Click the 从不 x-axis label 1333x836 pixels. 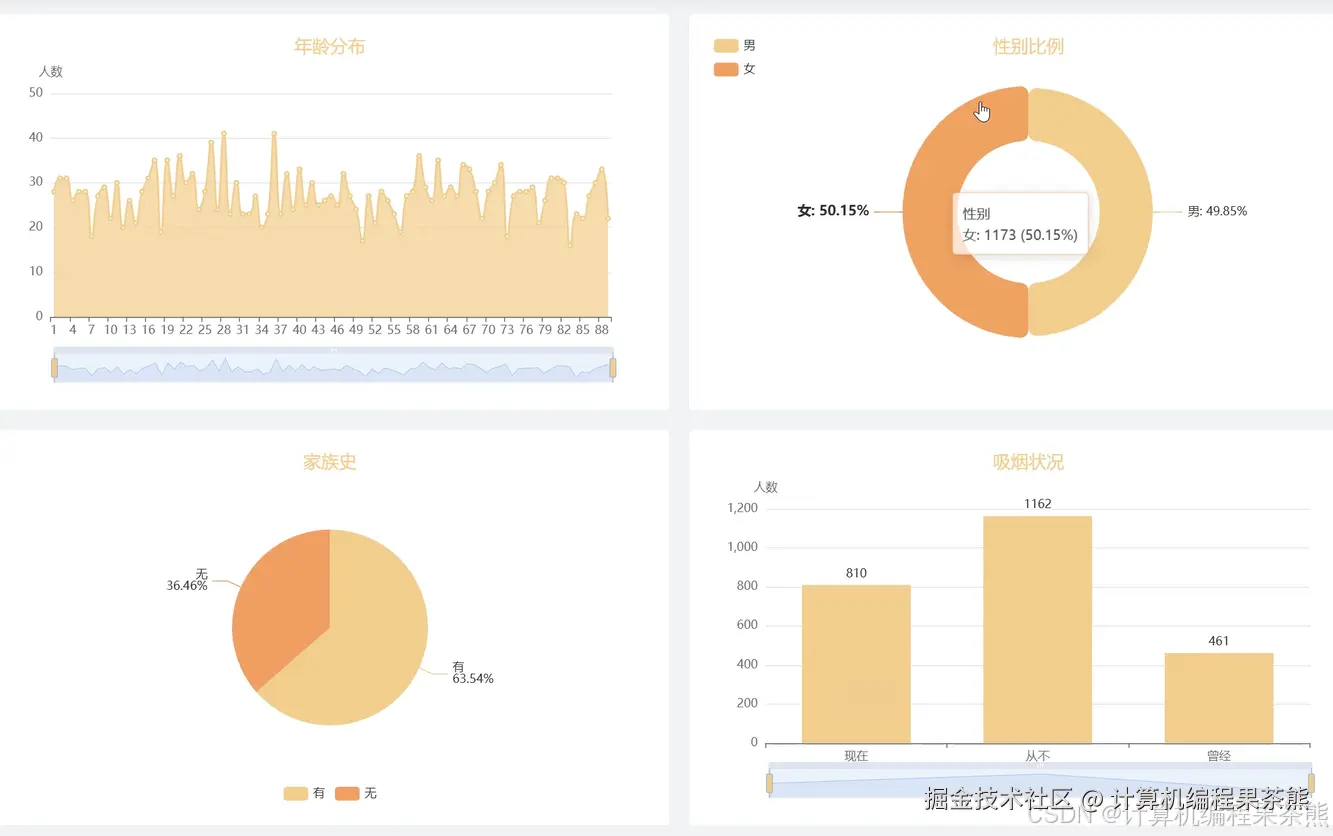1037,756
